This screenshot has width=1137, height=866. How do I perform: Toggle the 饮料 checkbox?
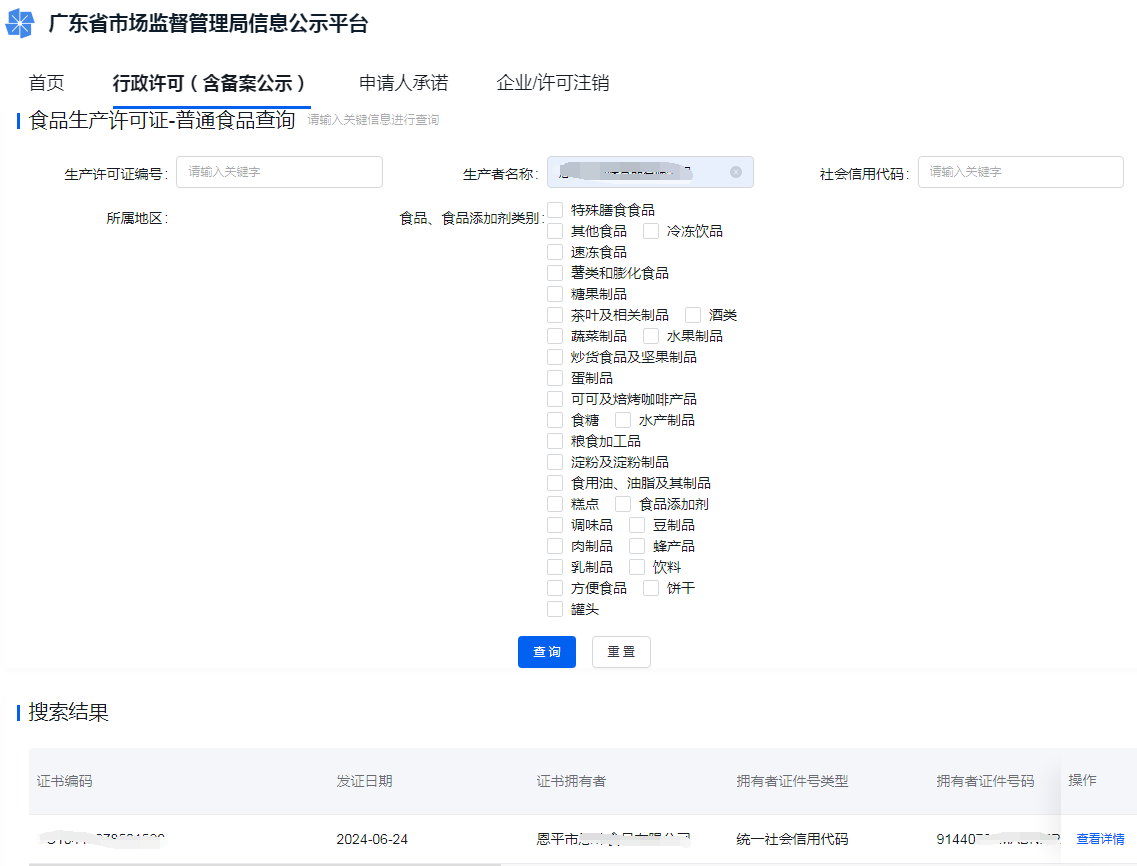coord(637,567)
